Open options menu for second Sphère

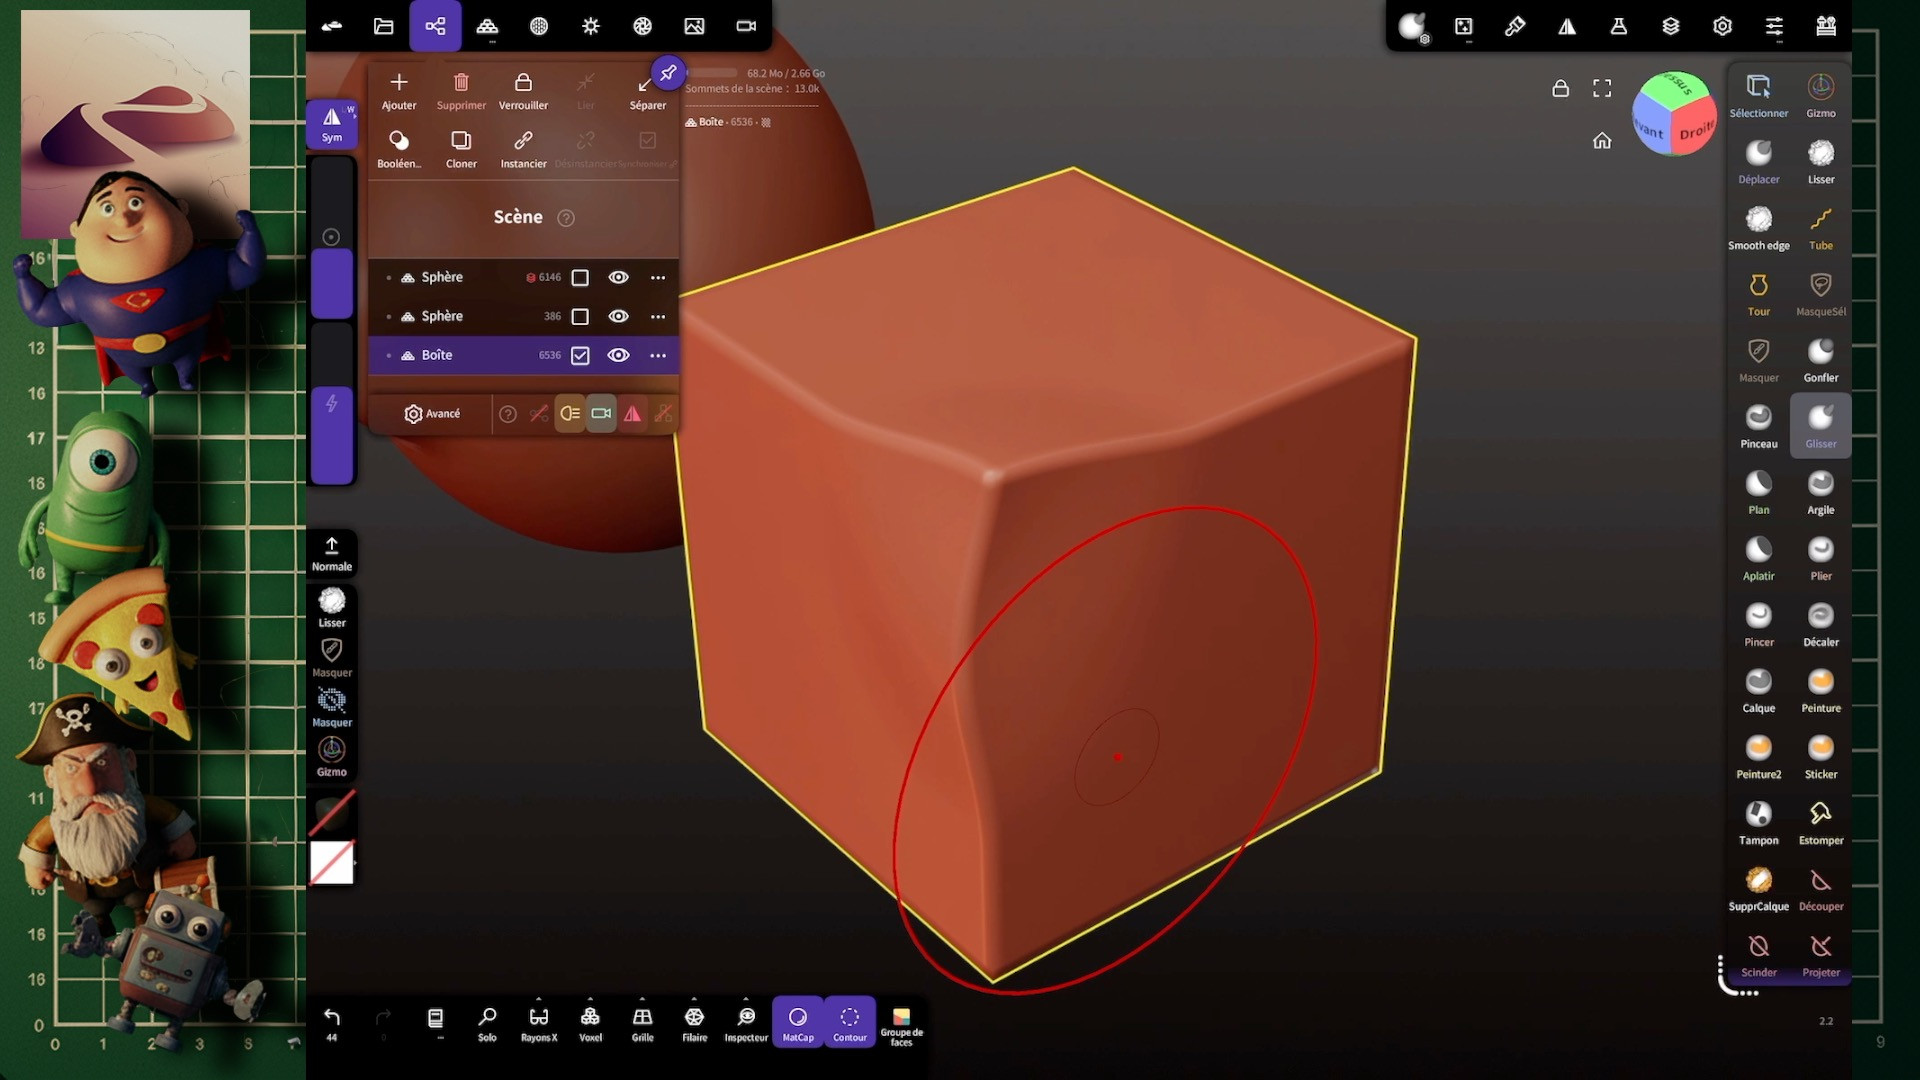pos(657,316)
